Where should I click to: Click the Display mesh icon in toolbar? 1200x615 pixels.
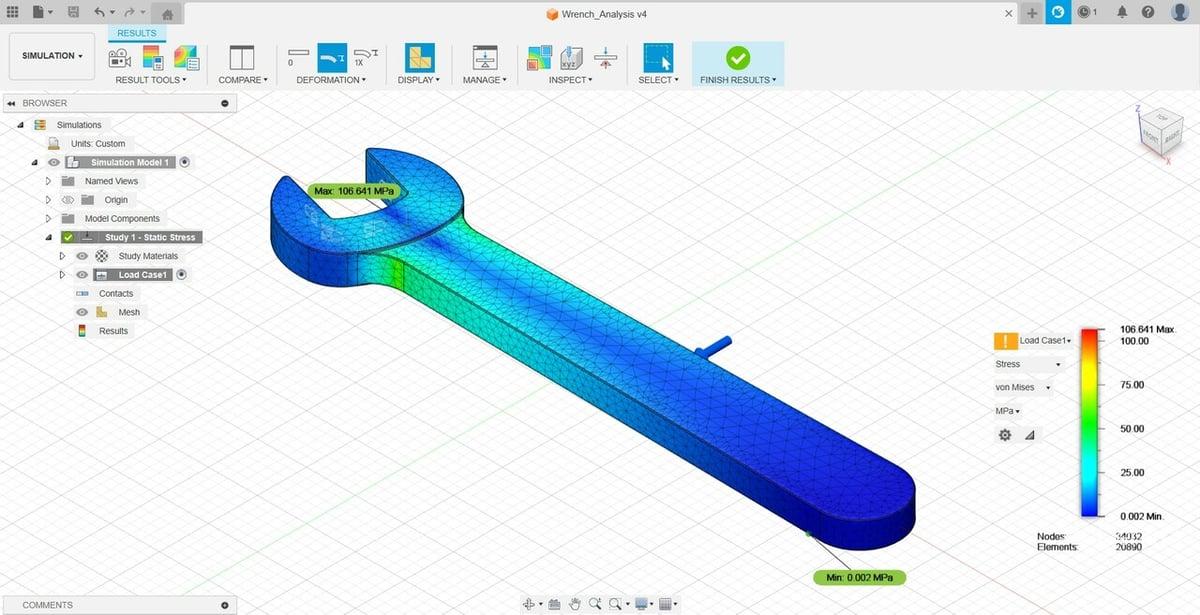point(419,57)
